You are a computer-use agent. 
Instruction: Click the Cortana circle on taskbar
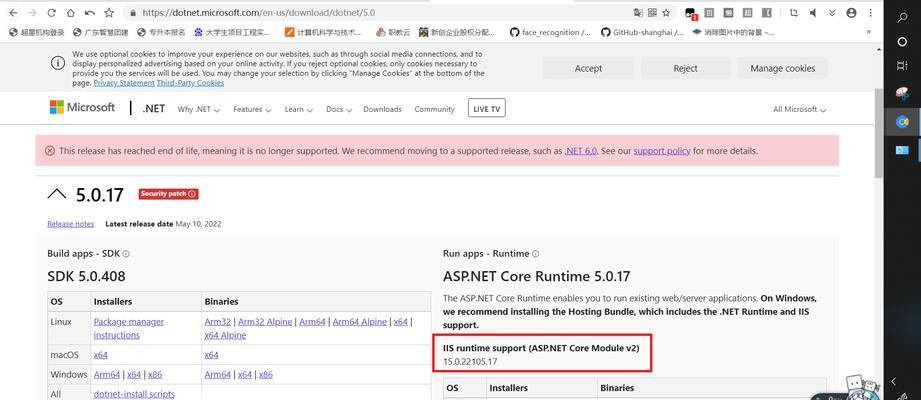pyautogui.click(x=902, y=42)
